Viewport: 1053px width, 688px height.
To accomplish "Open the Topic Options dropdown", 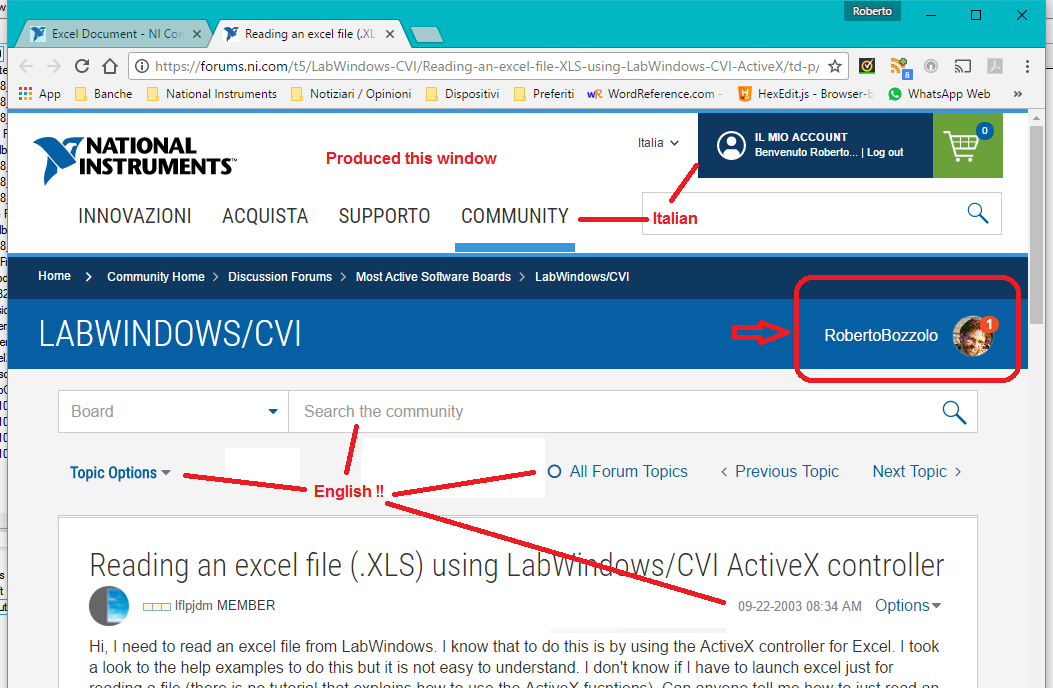I will point(120,472).
